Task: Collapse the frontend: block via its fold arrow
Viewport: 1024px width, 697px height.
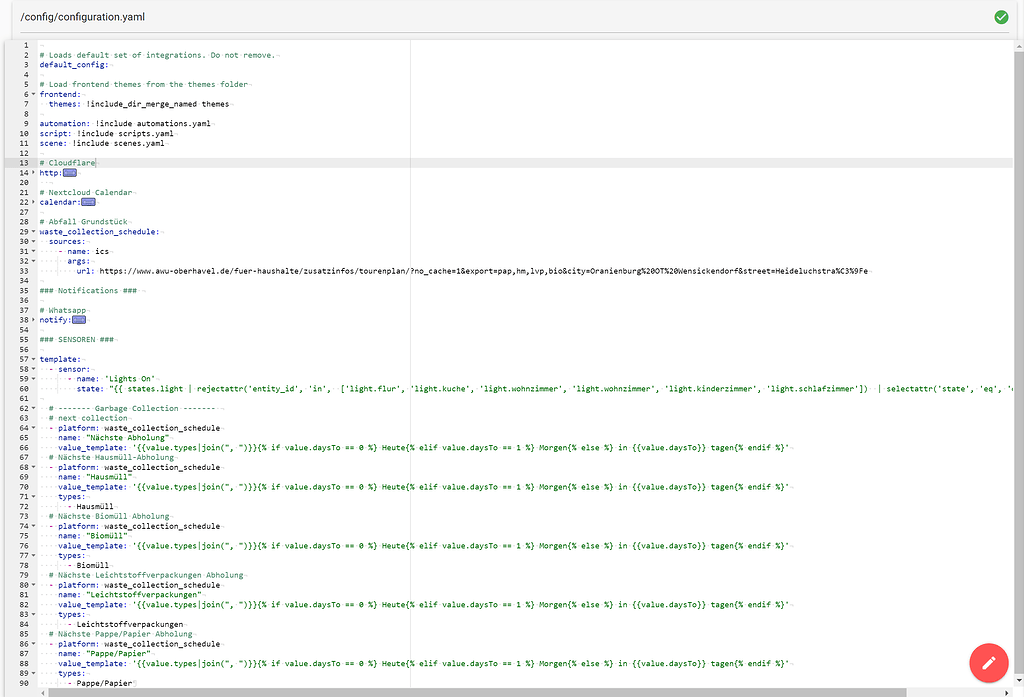Action: [x=32, y=94]
